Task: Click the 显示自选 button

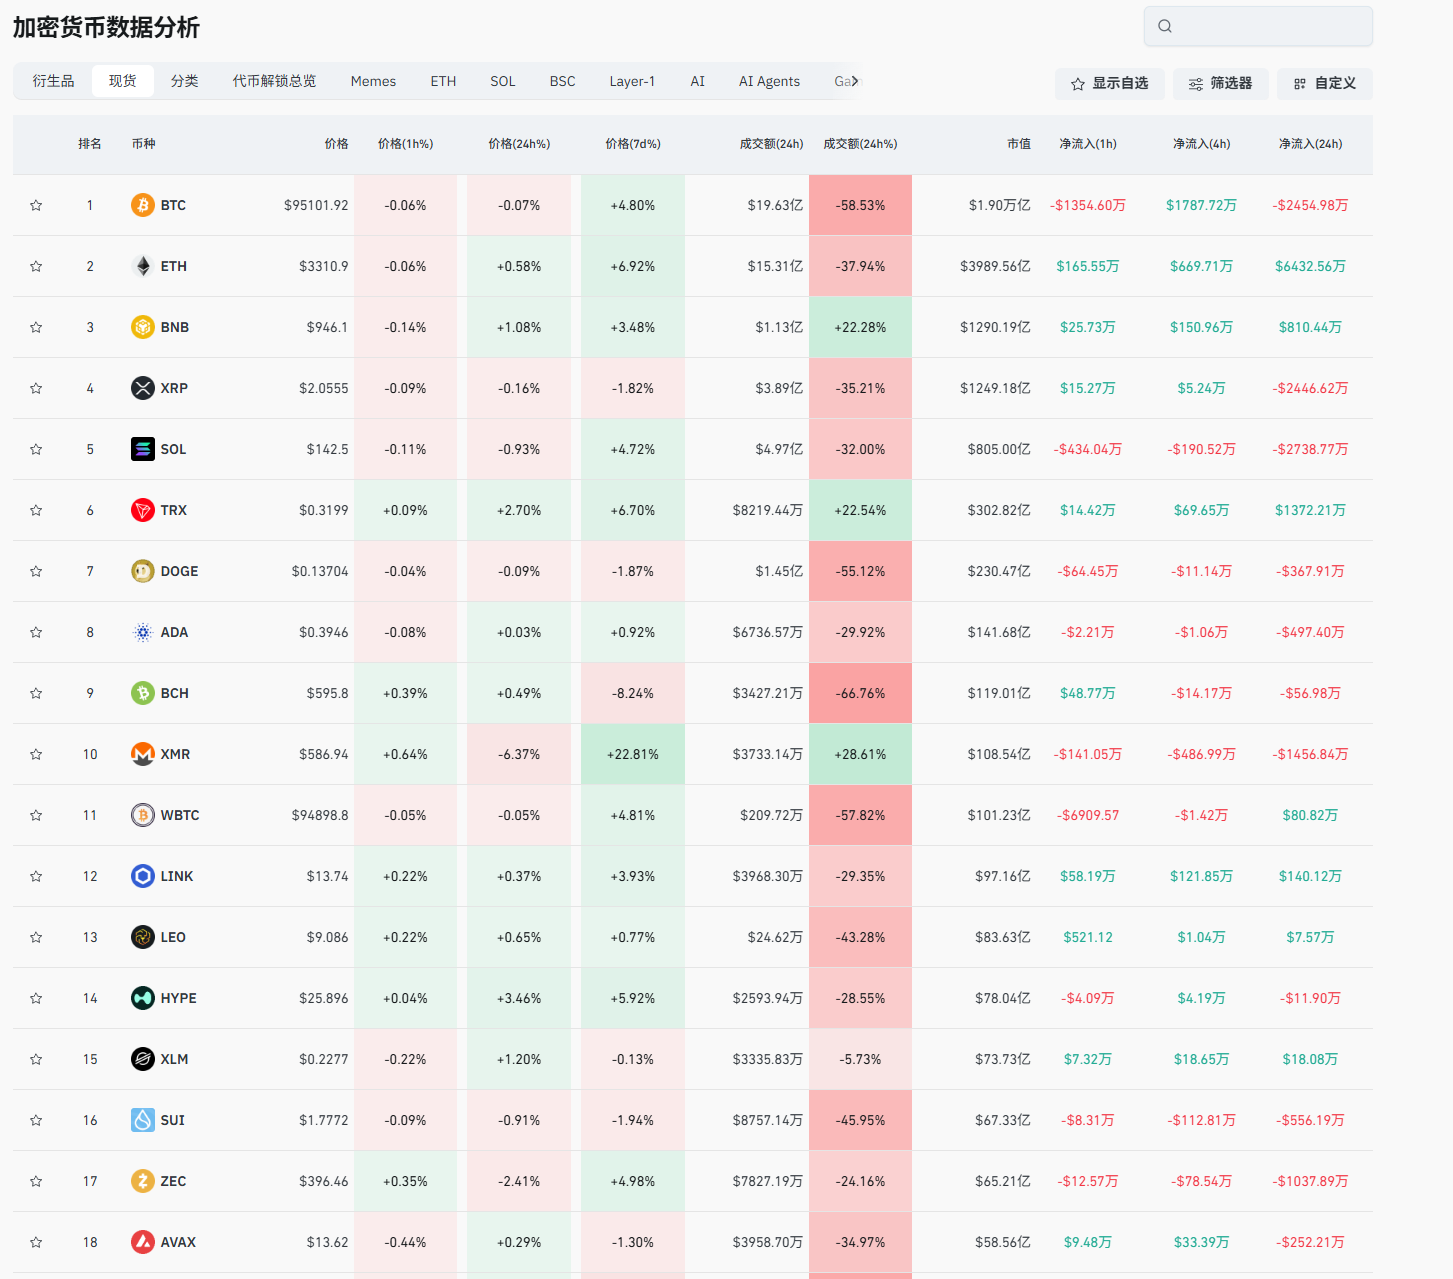Action: pos(1109,84)
